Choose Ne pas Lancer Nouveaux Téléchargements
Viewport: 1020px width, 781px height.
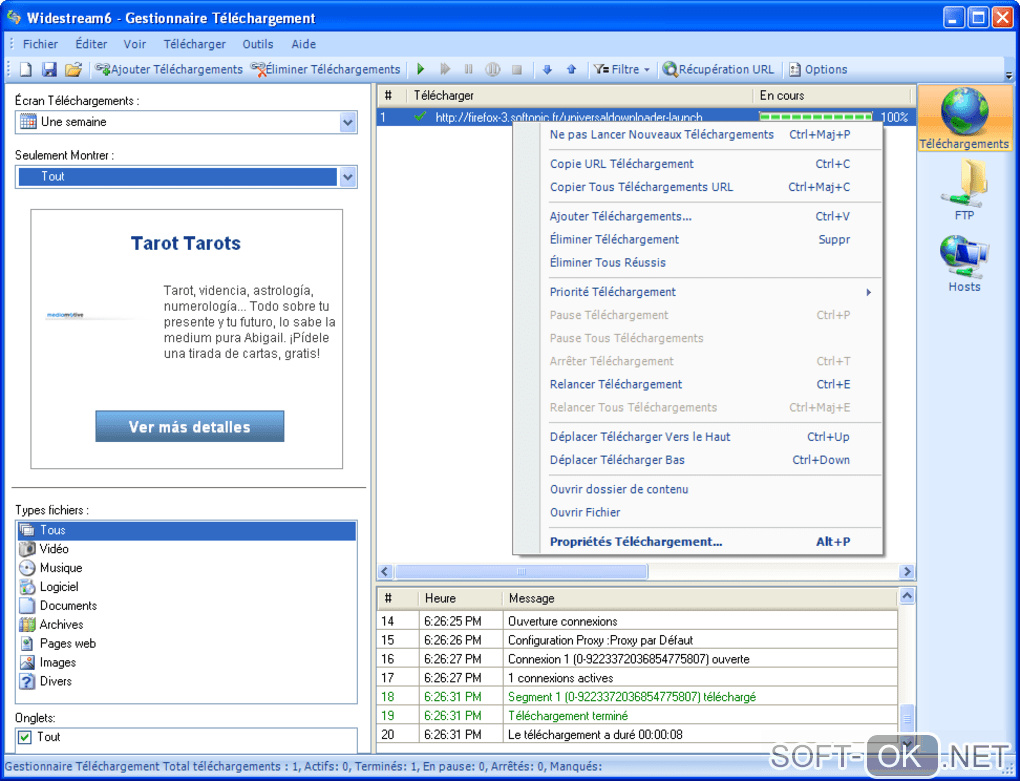(x=697, y=135)
